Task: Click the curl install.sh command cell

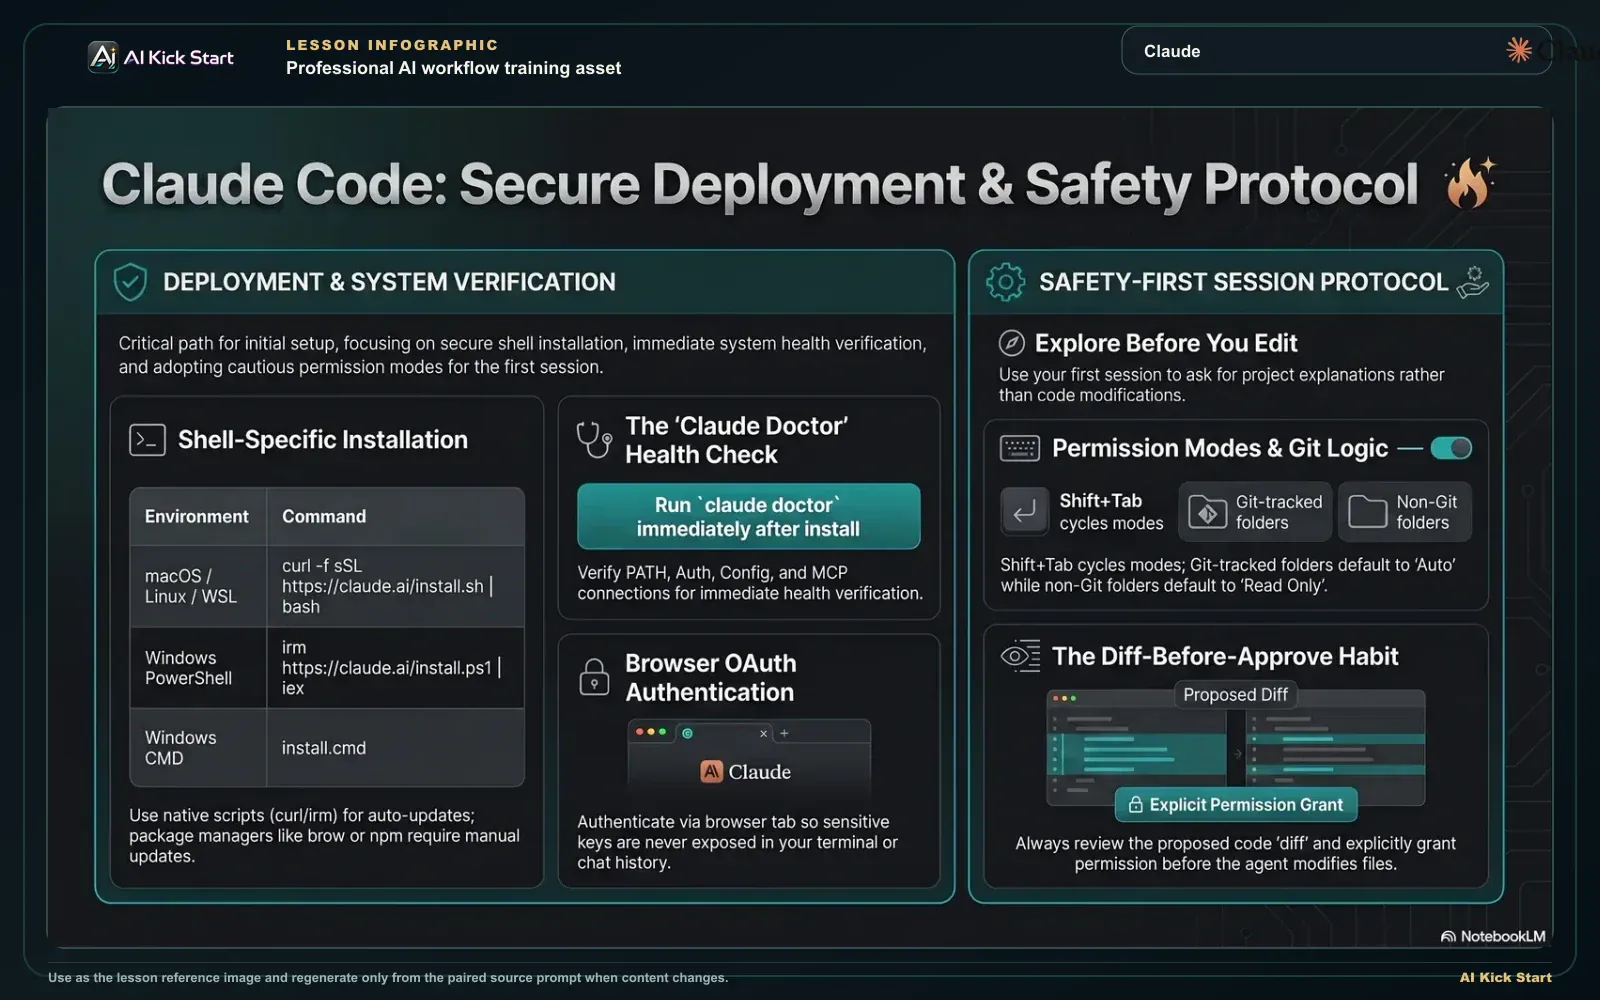Action: 395,586
